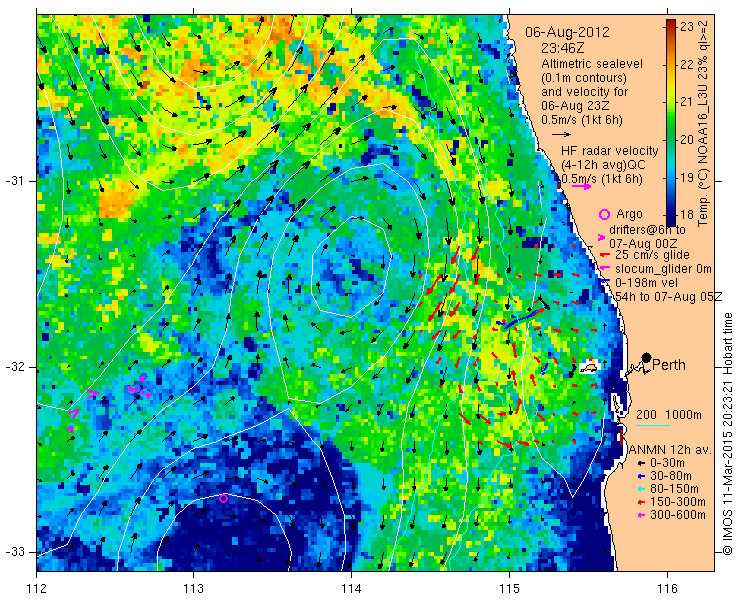Click the IMOS copyright timestamp text
Viewport: 740px width, 600px height.
tap(727, 434)
